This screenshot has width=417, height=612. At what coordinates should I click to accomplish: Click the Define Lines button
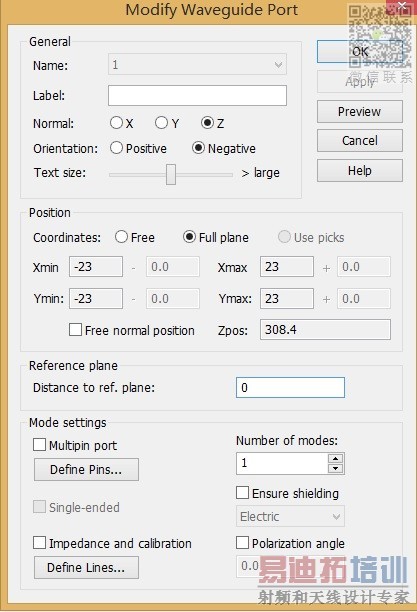(86, 568)
